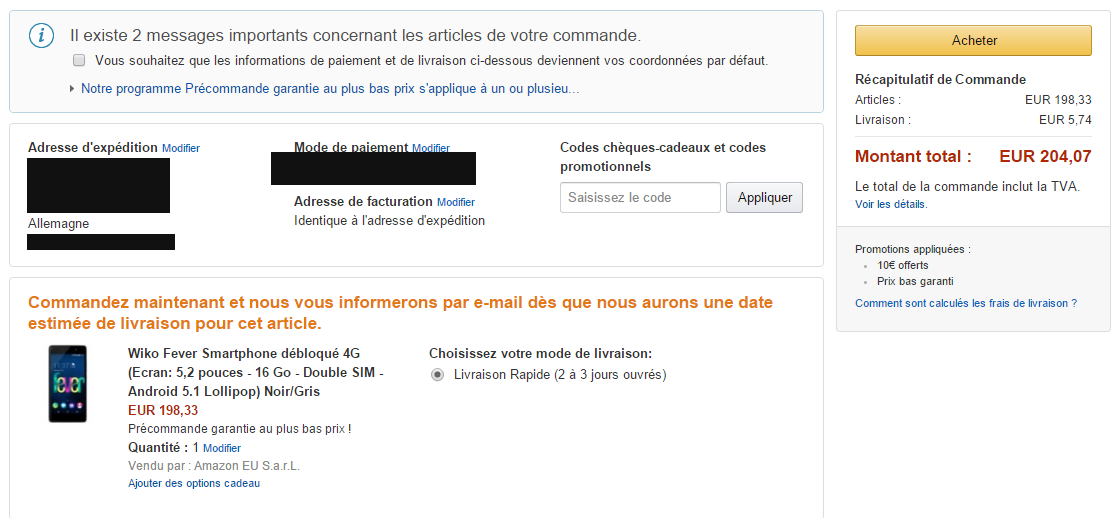
Task: Click Modifier next to Adresse de facturation
Action: pyautogui.click(x=456, y=202)
